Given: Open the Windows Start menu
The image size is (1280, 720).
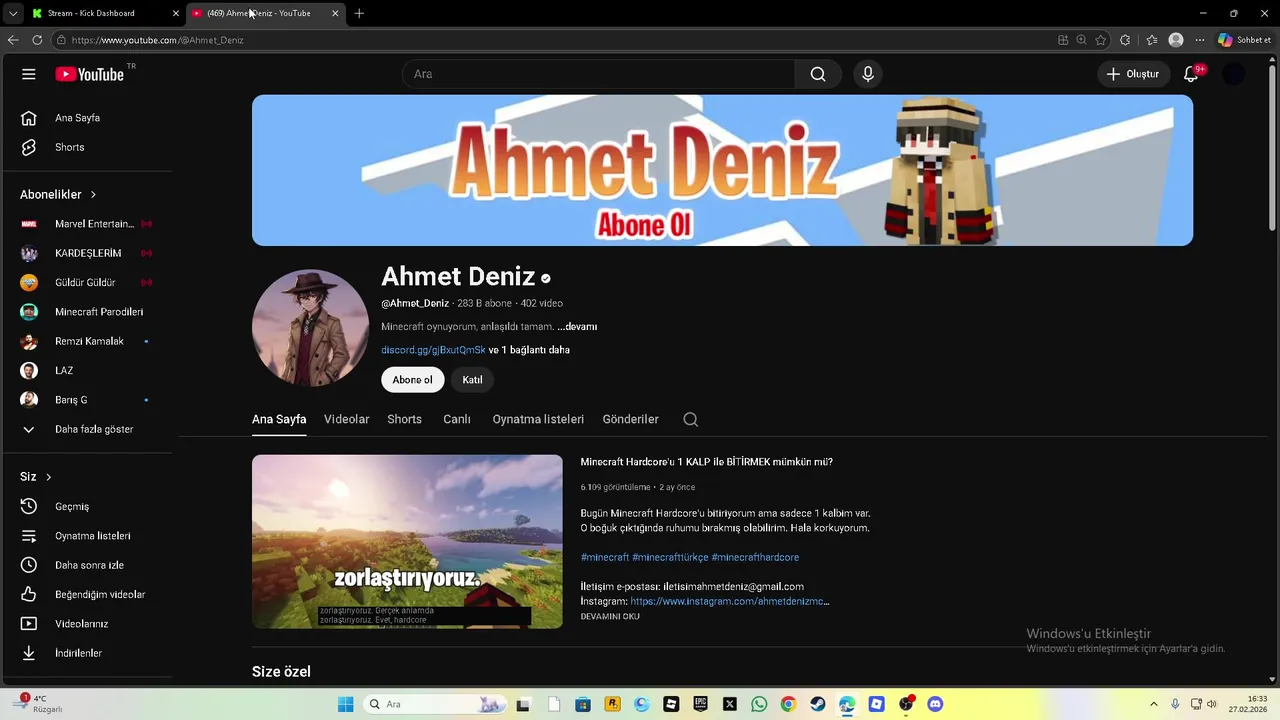Looking at the screenshot, I should (x=346, y=704).
